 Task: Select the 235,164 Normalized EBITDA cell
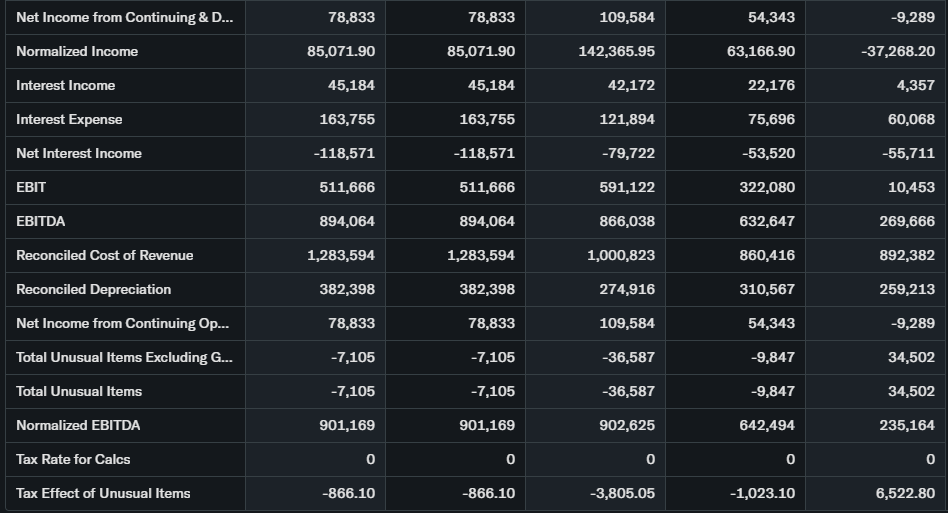click(906, 425)
